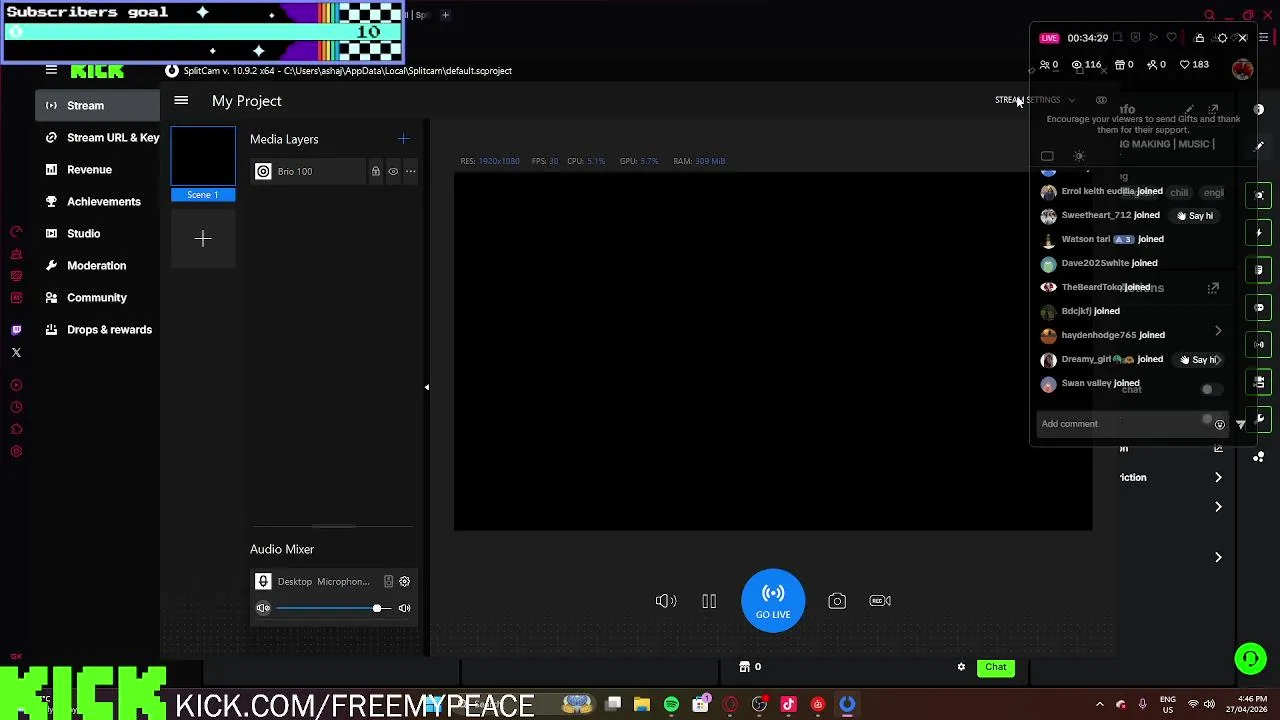This screenshot has height=720, width=1280.
Task: Hide the Brio 100 layer with the eye icon
Action: 393,171
